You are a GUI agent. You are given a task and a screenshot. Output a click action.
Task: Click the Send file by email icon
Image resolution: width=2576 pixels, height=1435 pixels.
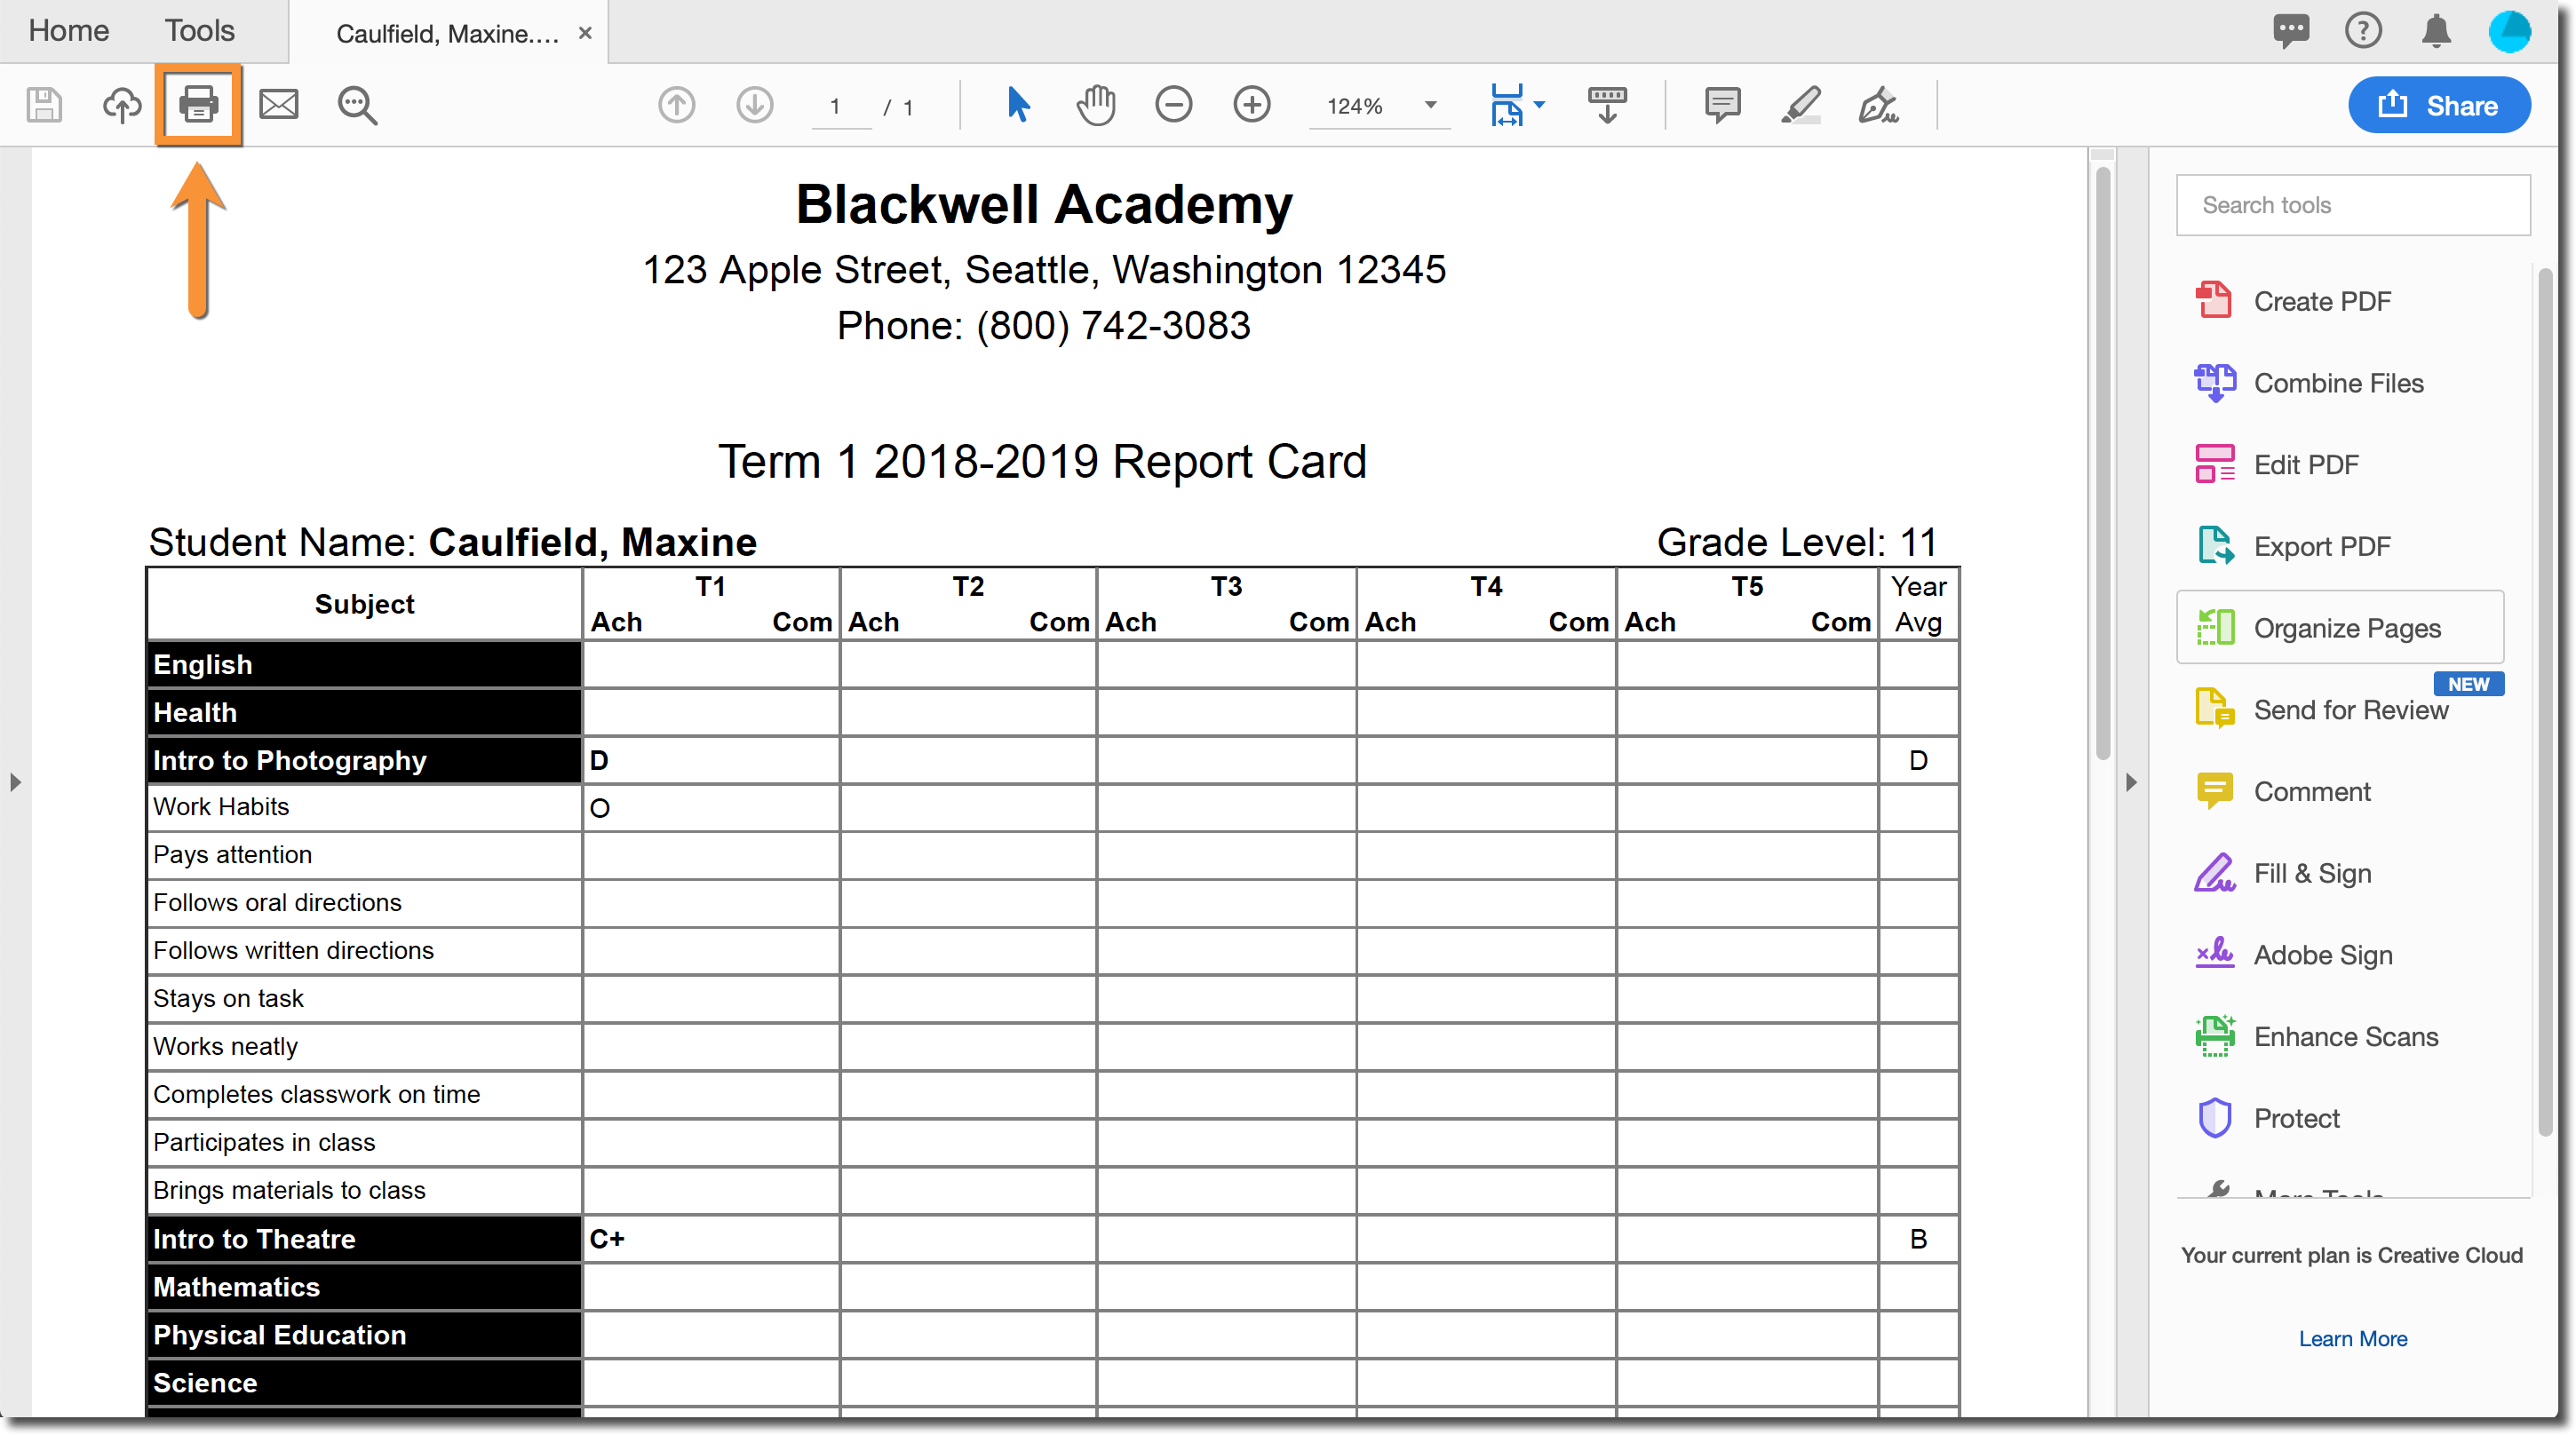(x=278, y=104)
